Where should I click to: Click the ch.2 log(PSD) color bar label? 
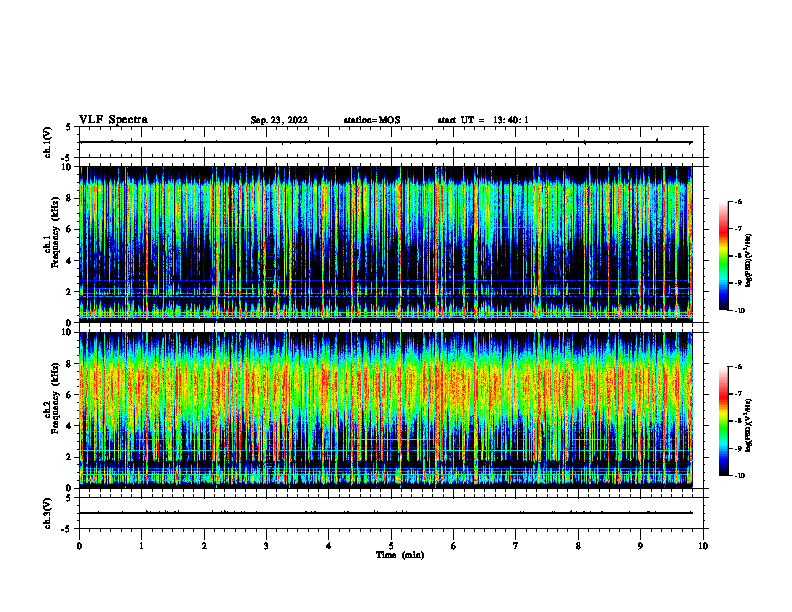coord(749,426)
